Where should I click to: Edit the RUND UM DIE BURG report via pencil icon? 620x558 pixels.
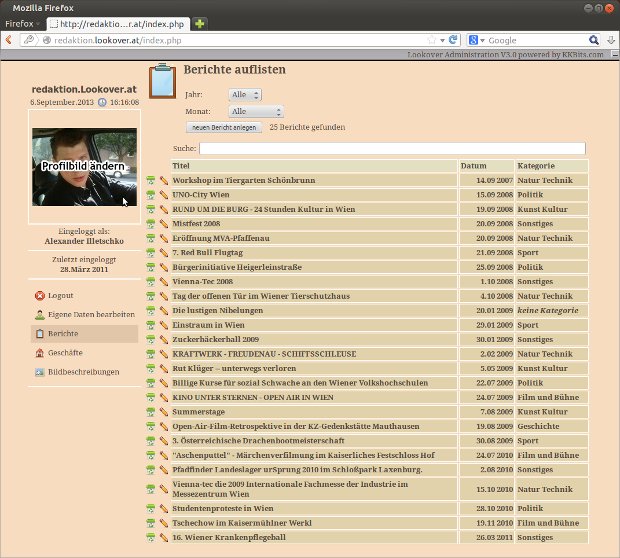(x=164, y=209)
